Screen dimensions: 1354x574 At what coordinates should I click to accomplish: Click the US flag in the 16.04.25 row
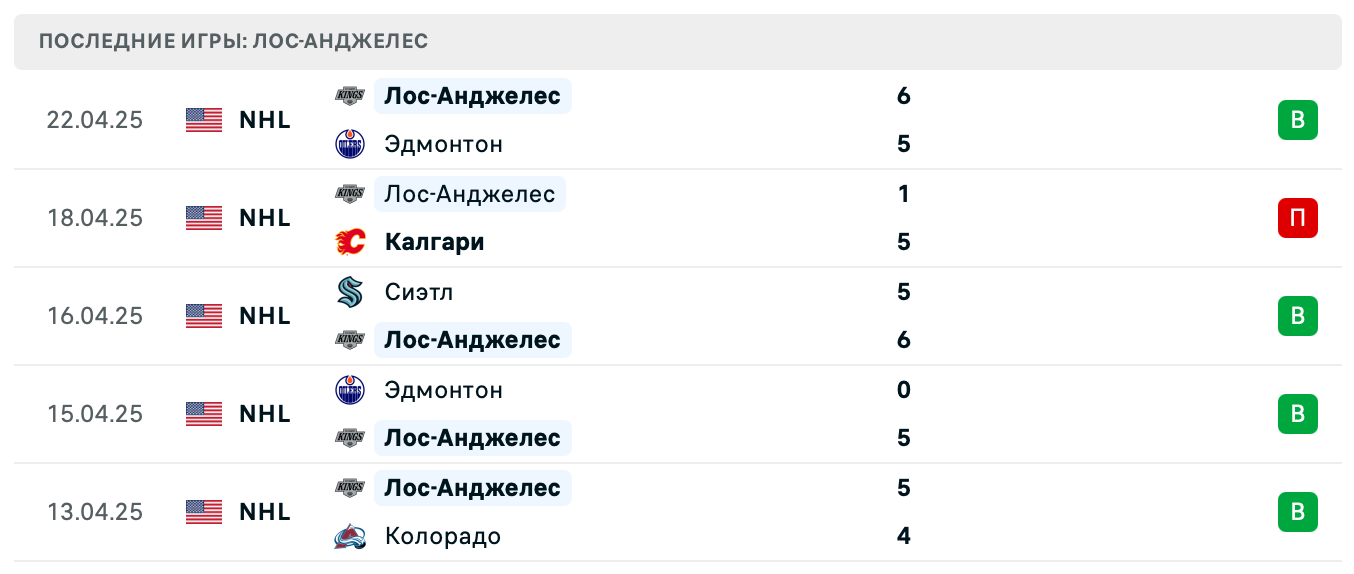pyautogui.click(x=204, y=316)
